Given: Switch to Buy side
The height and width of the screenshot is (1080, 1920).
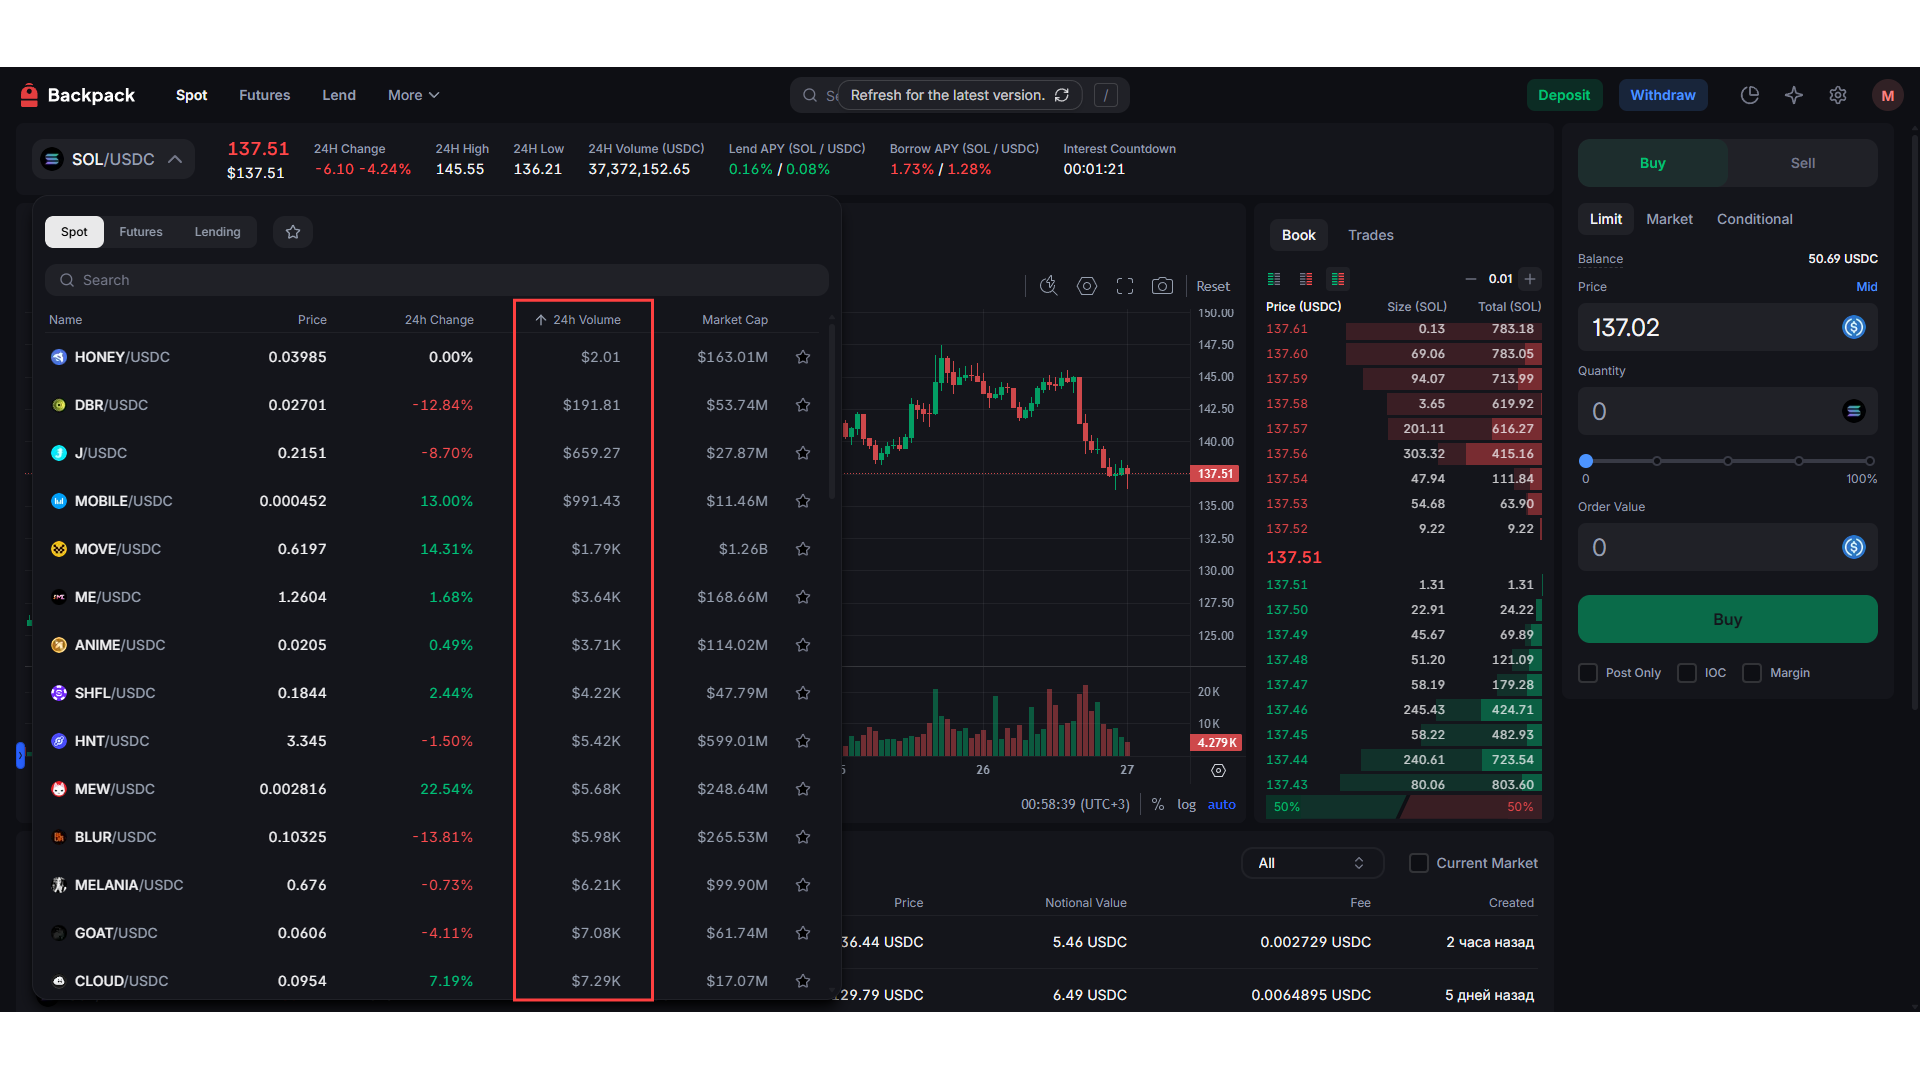Looking at the screenshot, I should [1653, 163].
